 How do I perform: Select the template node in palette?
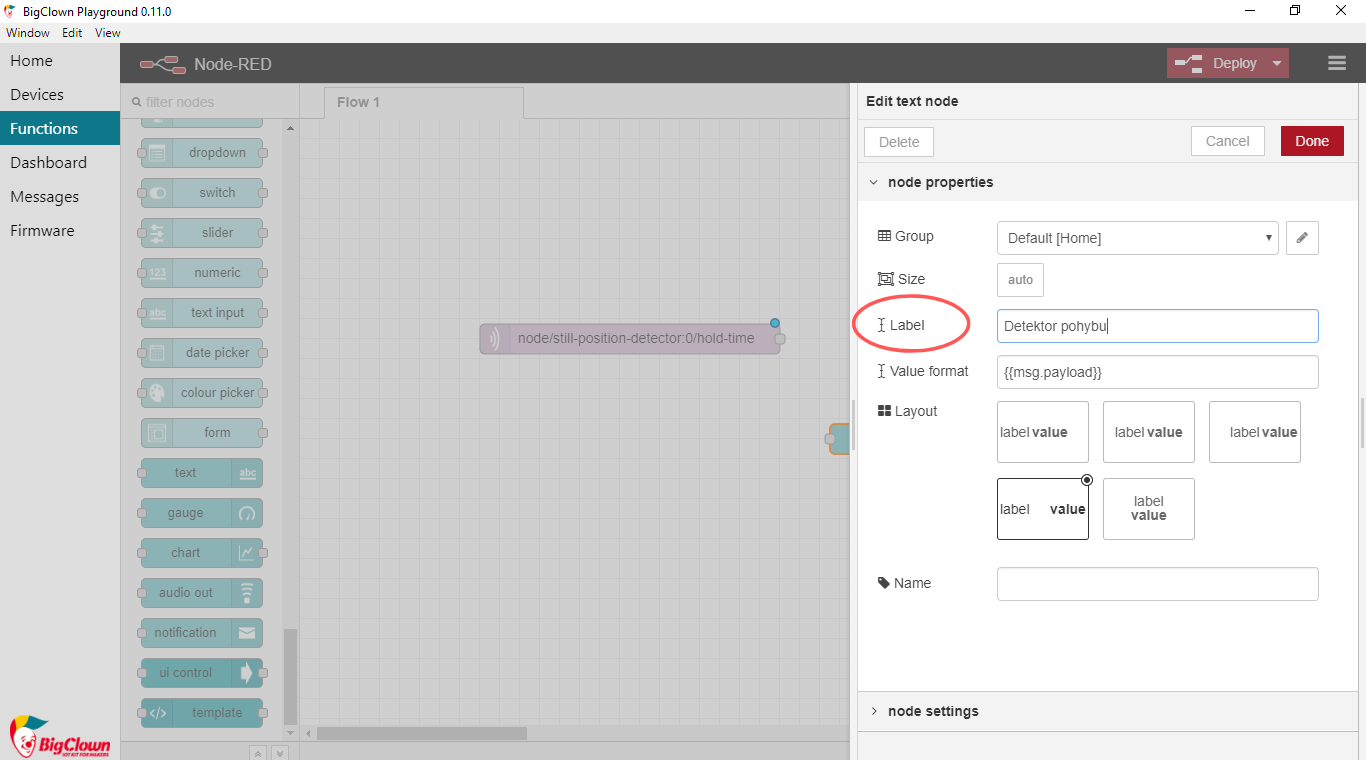[x=202, y=713]
